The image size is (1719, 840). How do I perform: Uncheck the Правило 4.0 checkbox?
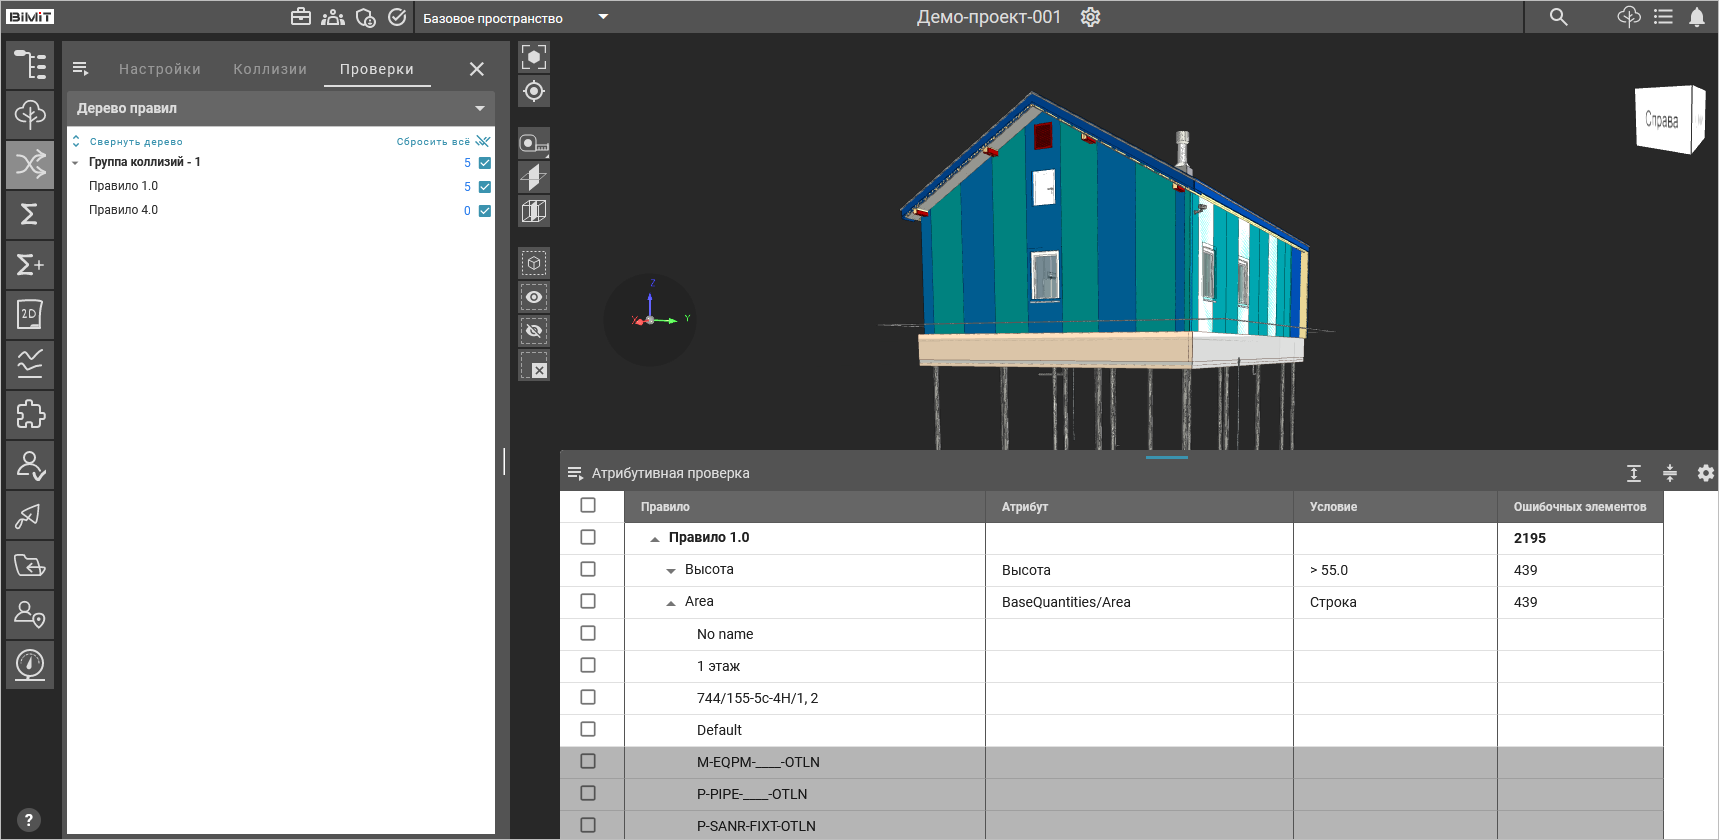tap(485, 211)
